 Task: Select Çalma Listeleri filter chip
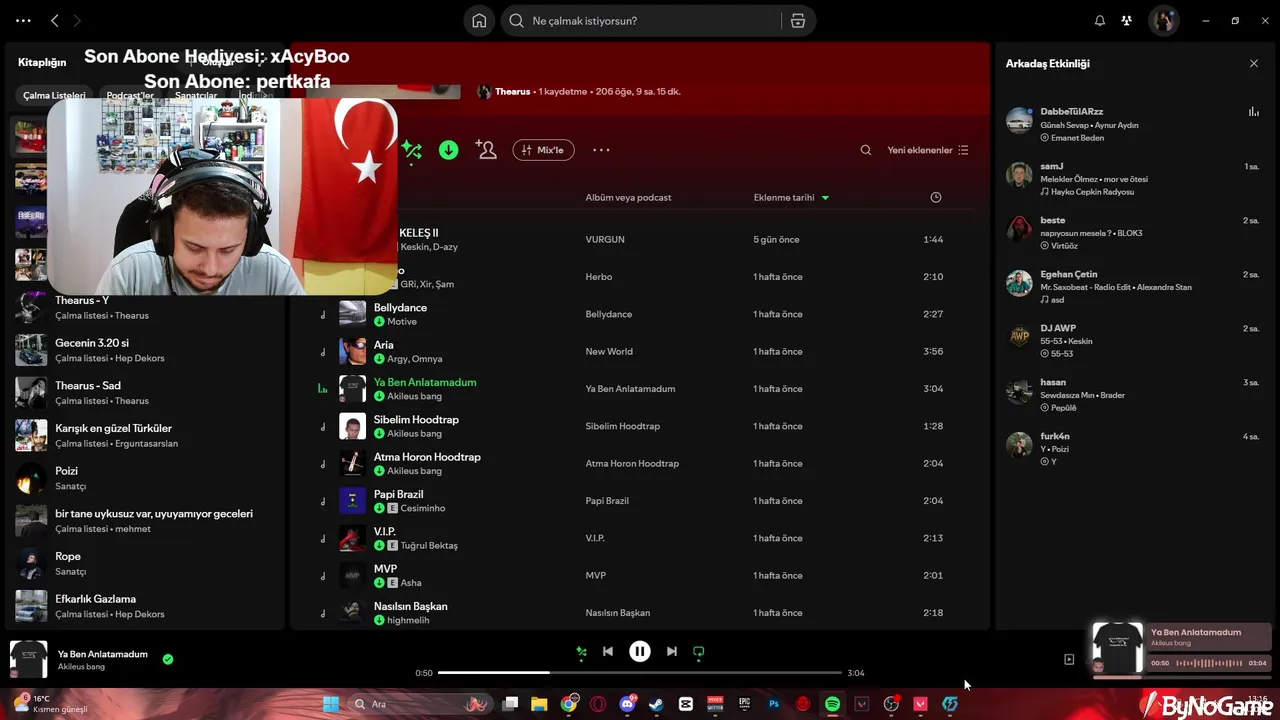(54, 96)
